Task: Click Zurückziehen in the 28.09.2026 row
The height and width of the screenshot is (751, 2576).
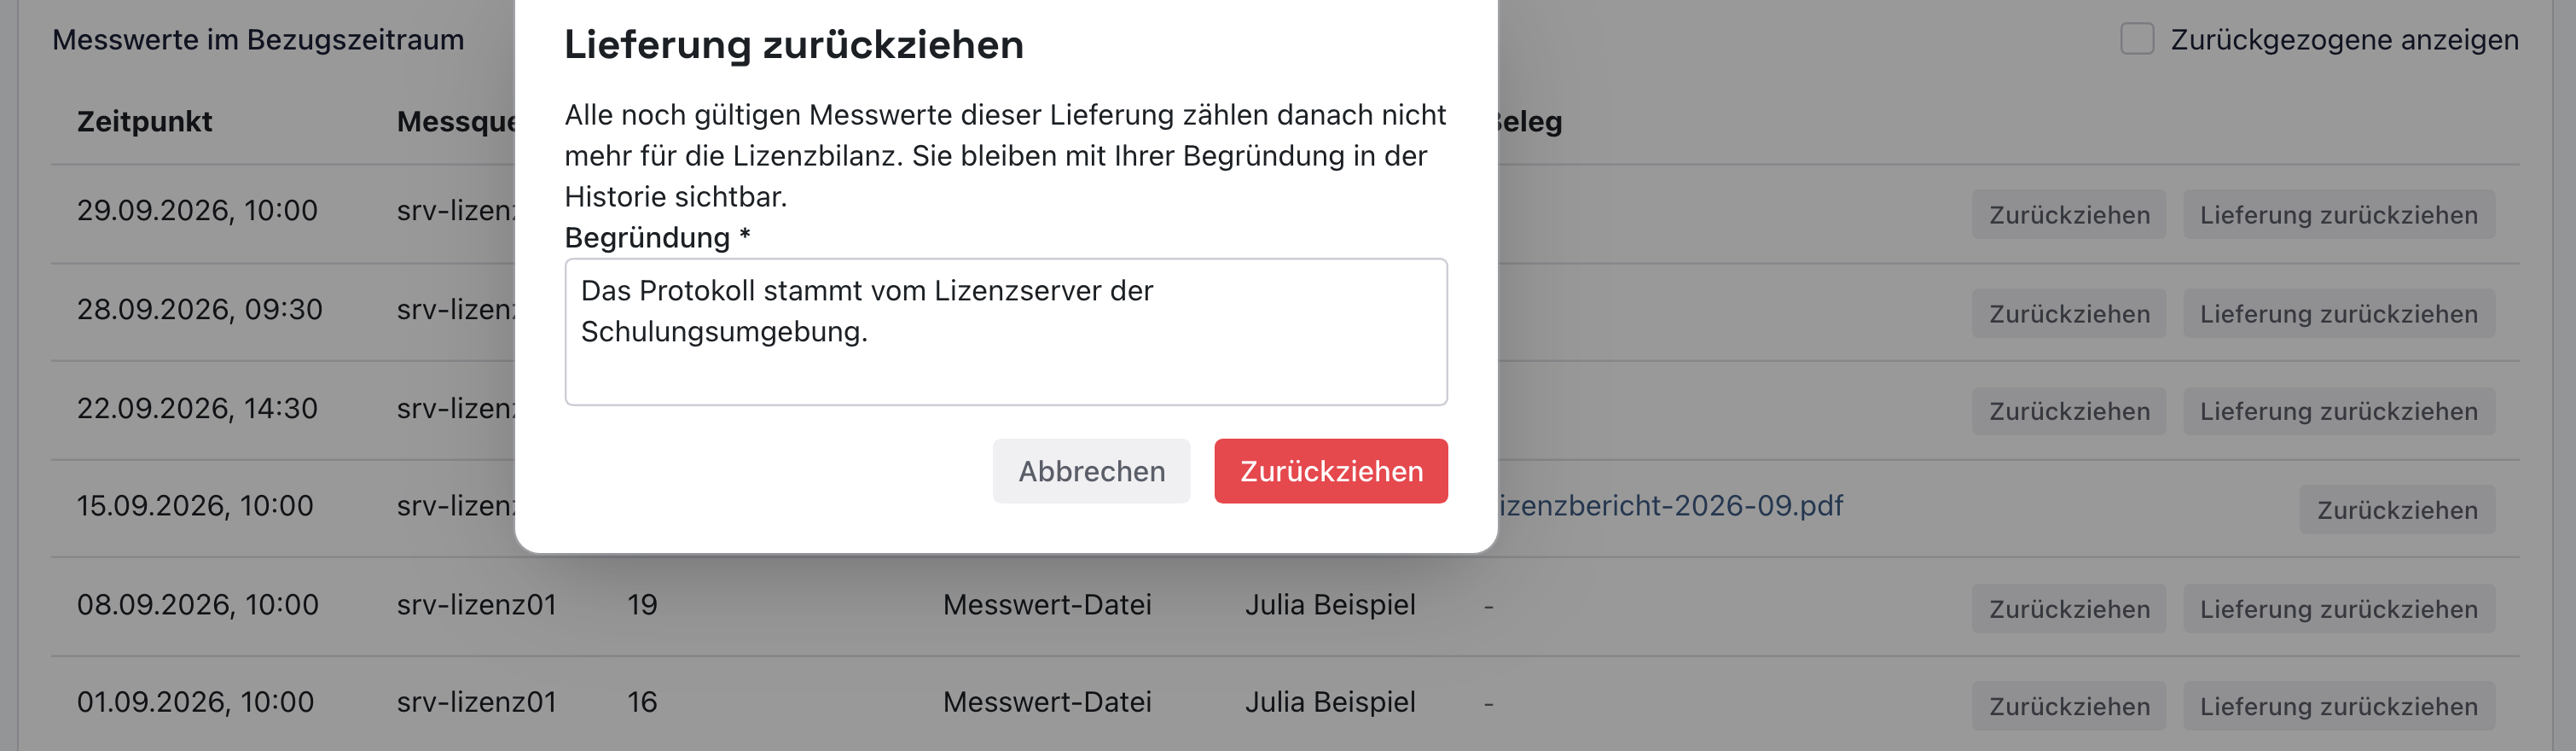Action: pyautogui.click(x=2068, y=313)
